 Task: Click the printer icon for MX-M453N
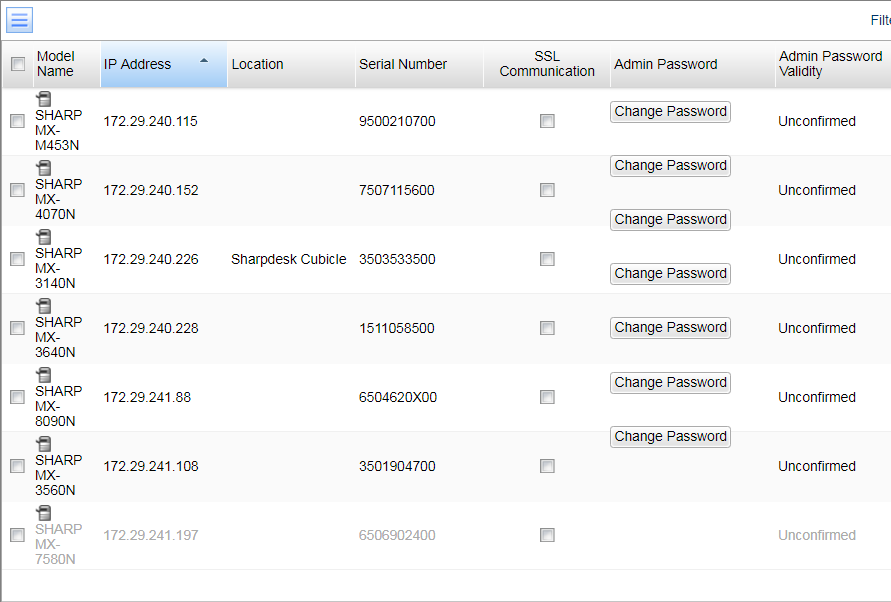(x=44, y=99)
